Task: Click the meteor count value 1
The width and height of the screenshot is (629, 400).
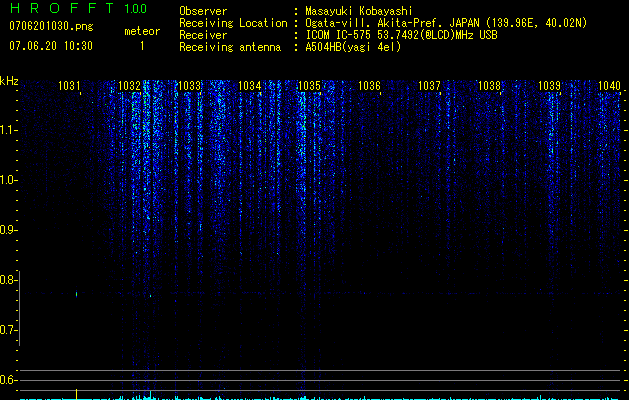Action: pyautogui.click(x=142, y=46)
